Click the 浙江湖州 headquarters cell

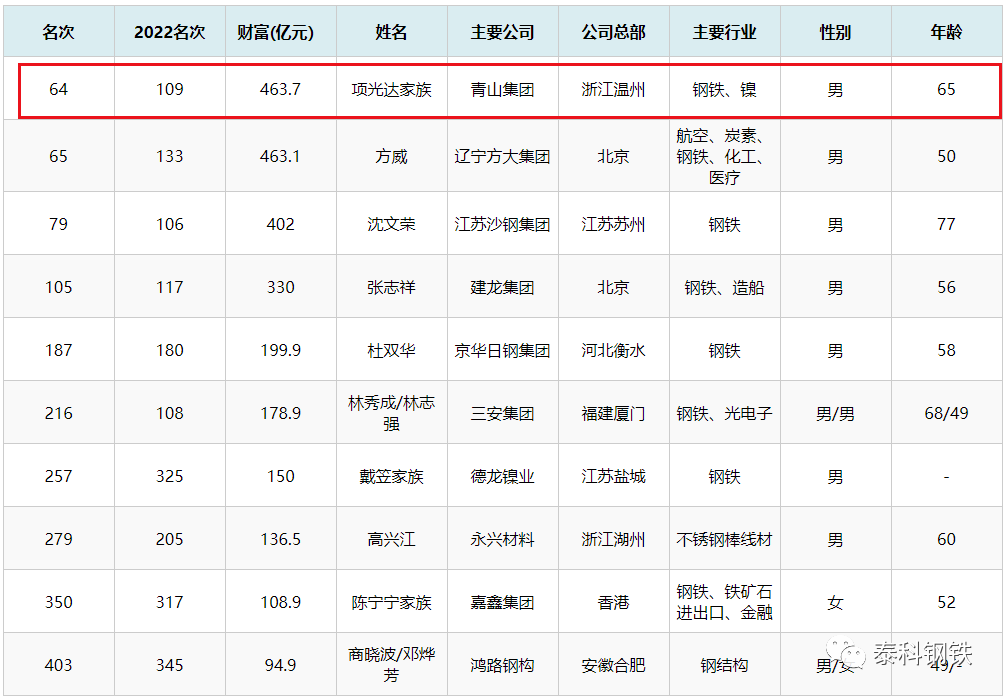[613, 539]
